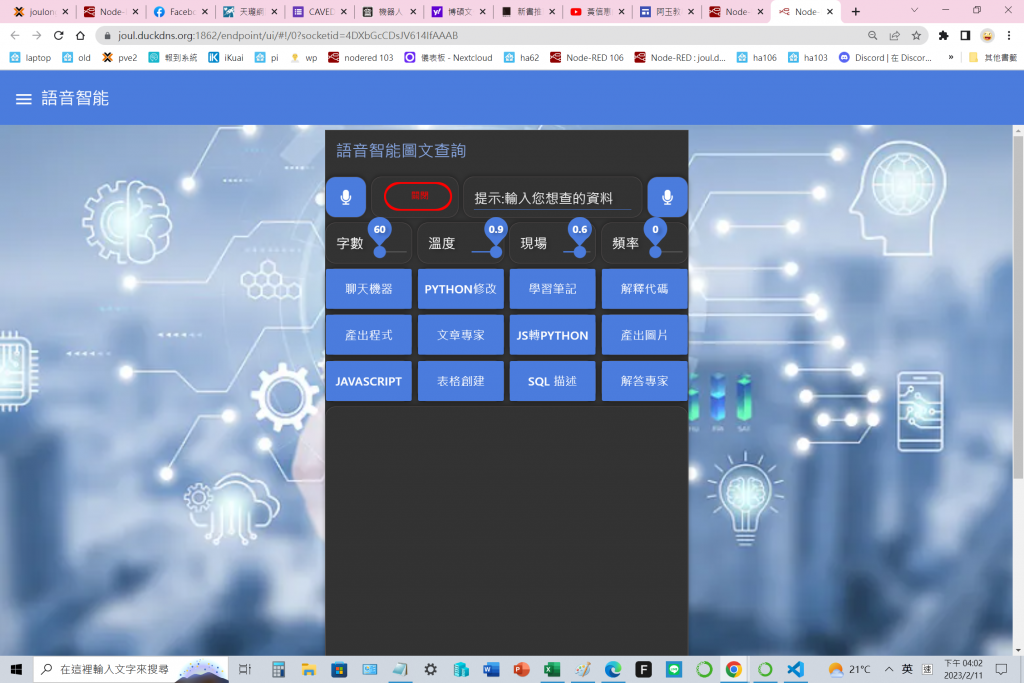1024x683 pixels.
Task: Open the Chrome side panel icon
Action: pyautogui.click(x=965, y=35)
